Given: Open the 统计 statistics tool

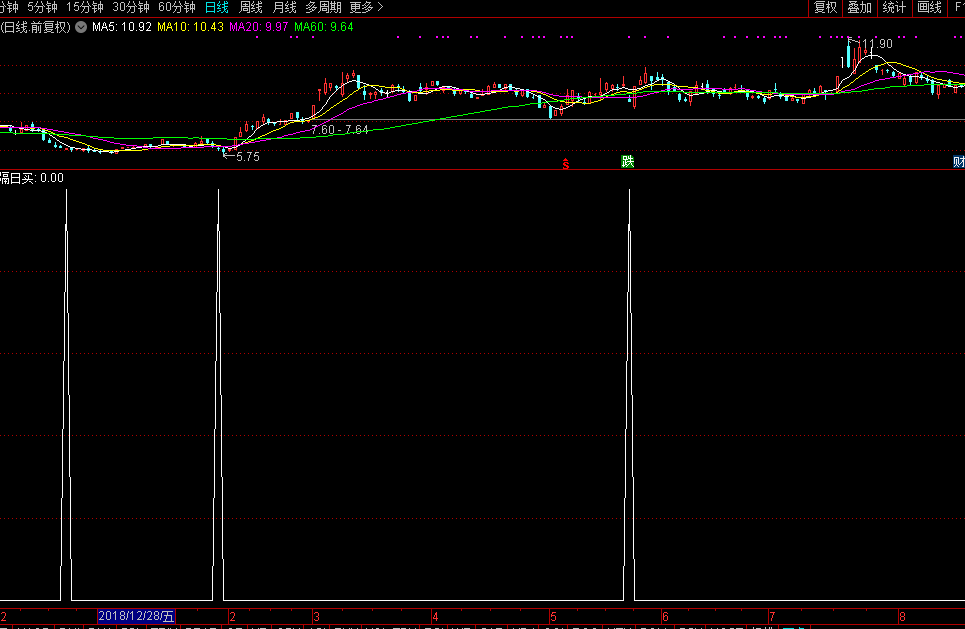Looking at the screenshot, I should (894, 7).
